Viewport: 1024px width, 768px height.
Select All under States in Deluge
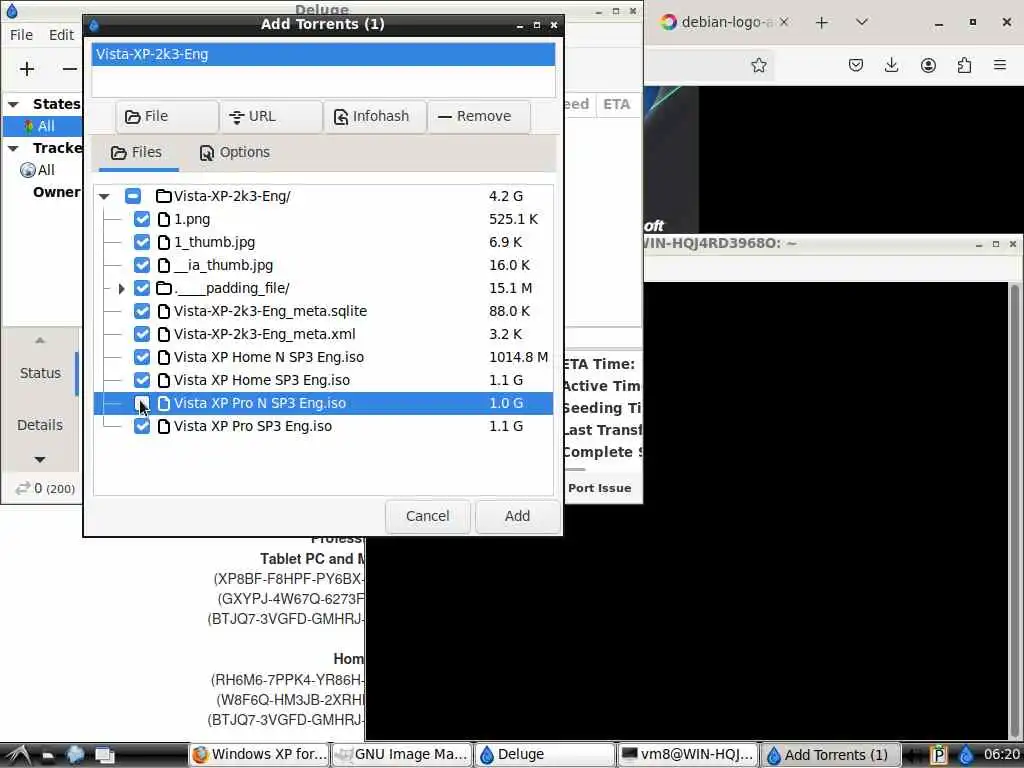point(43,126)
